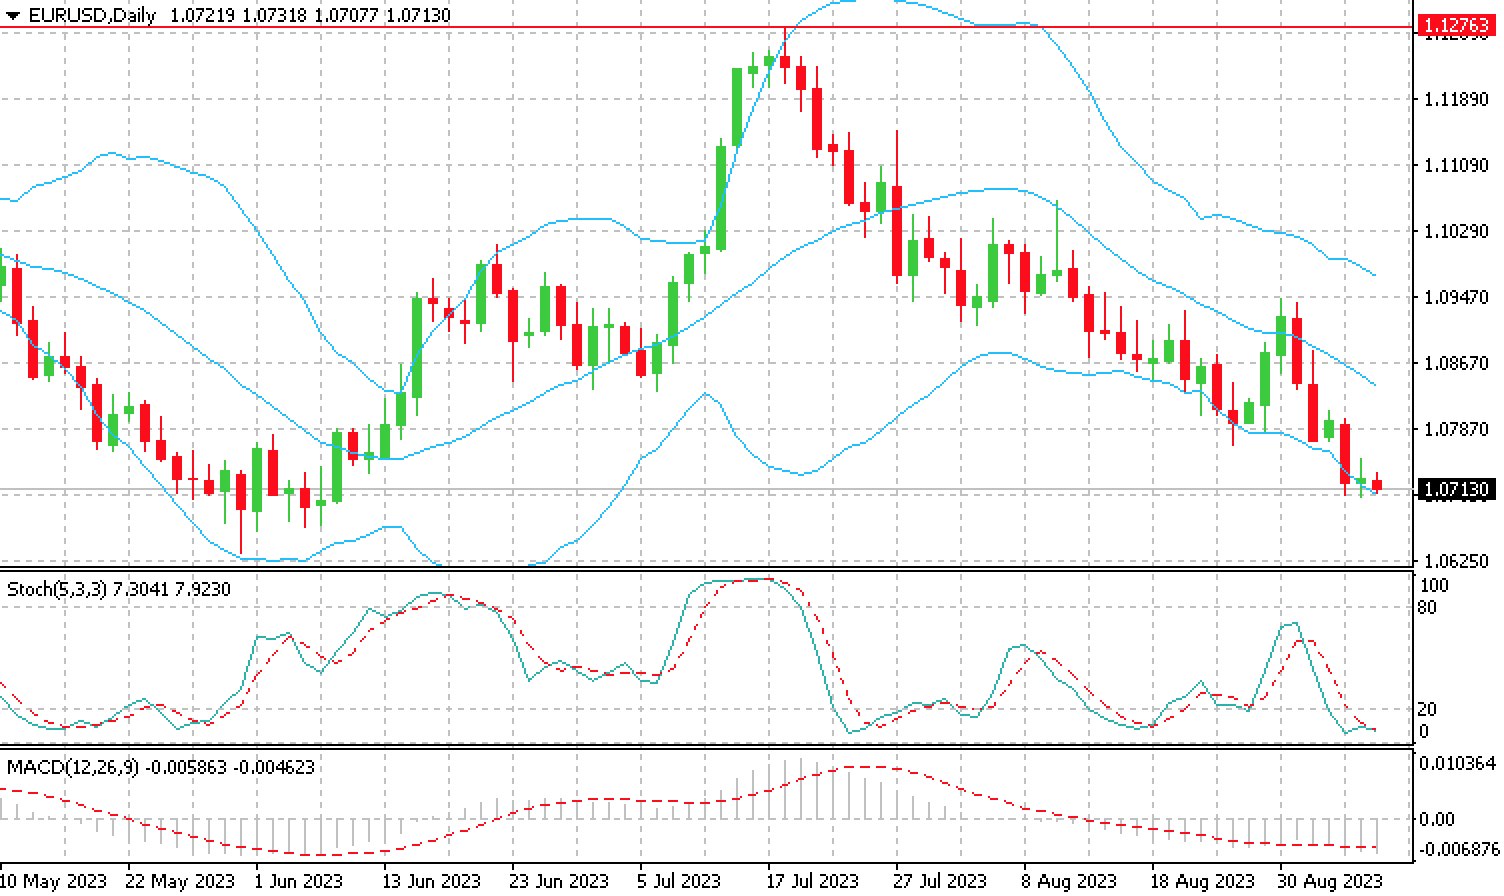The image size is (1504, 896).
Task: Select the Stoch(5,3,3) indicator label
Action: coord(56,589)
